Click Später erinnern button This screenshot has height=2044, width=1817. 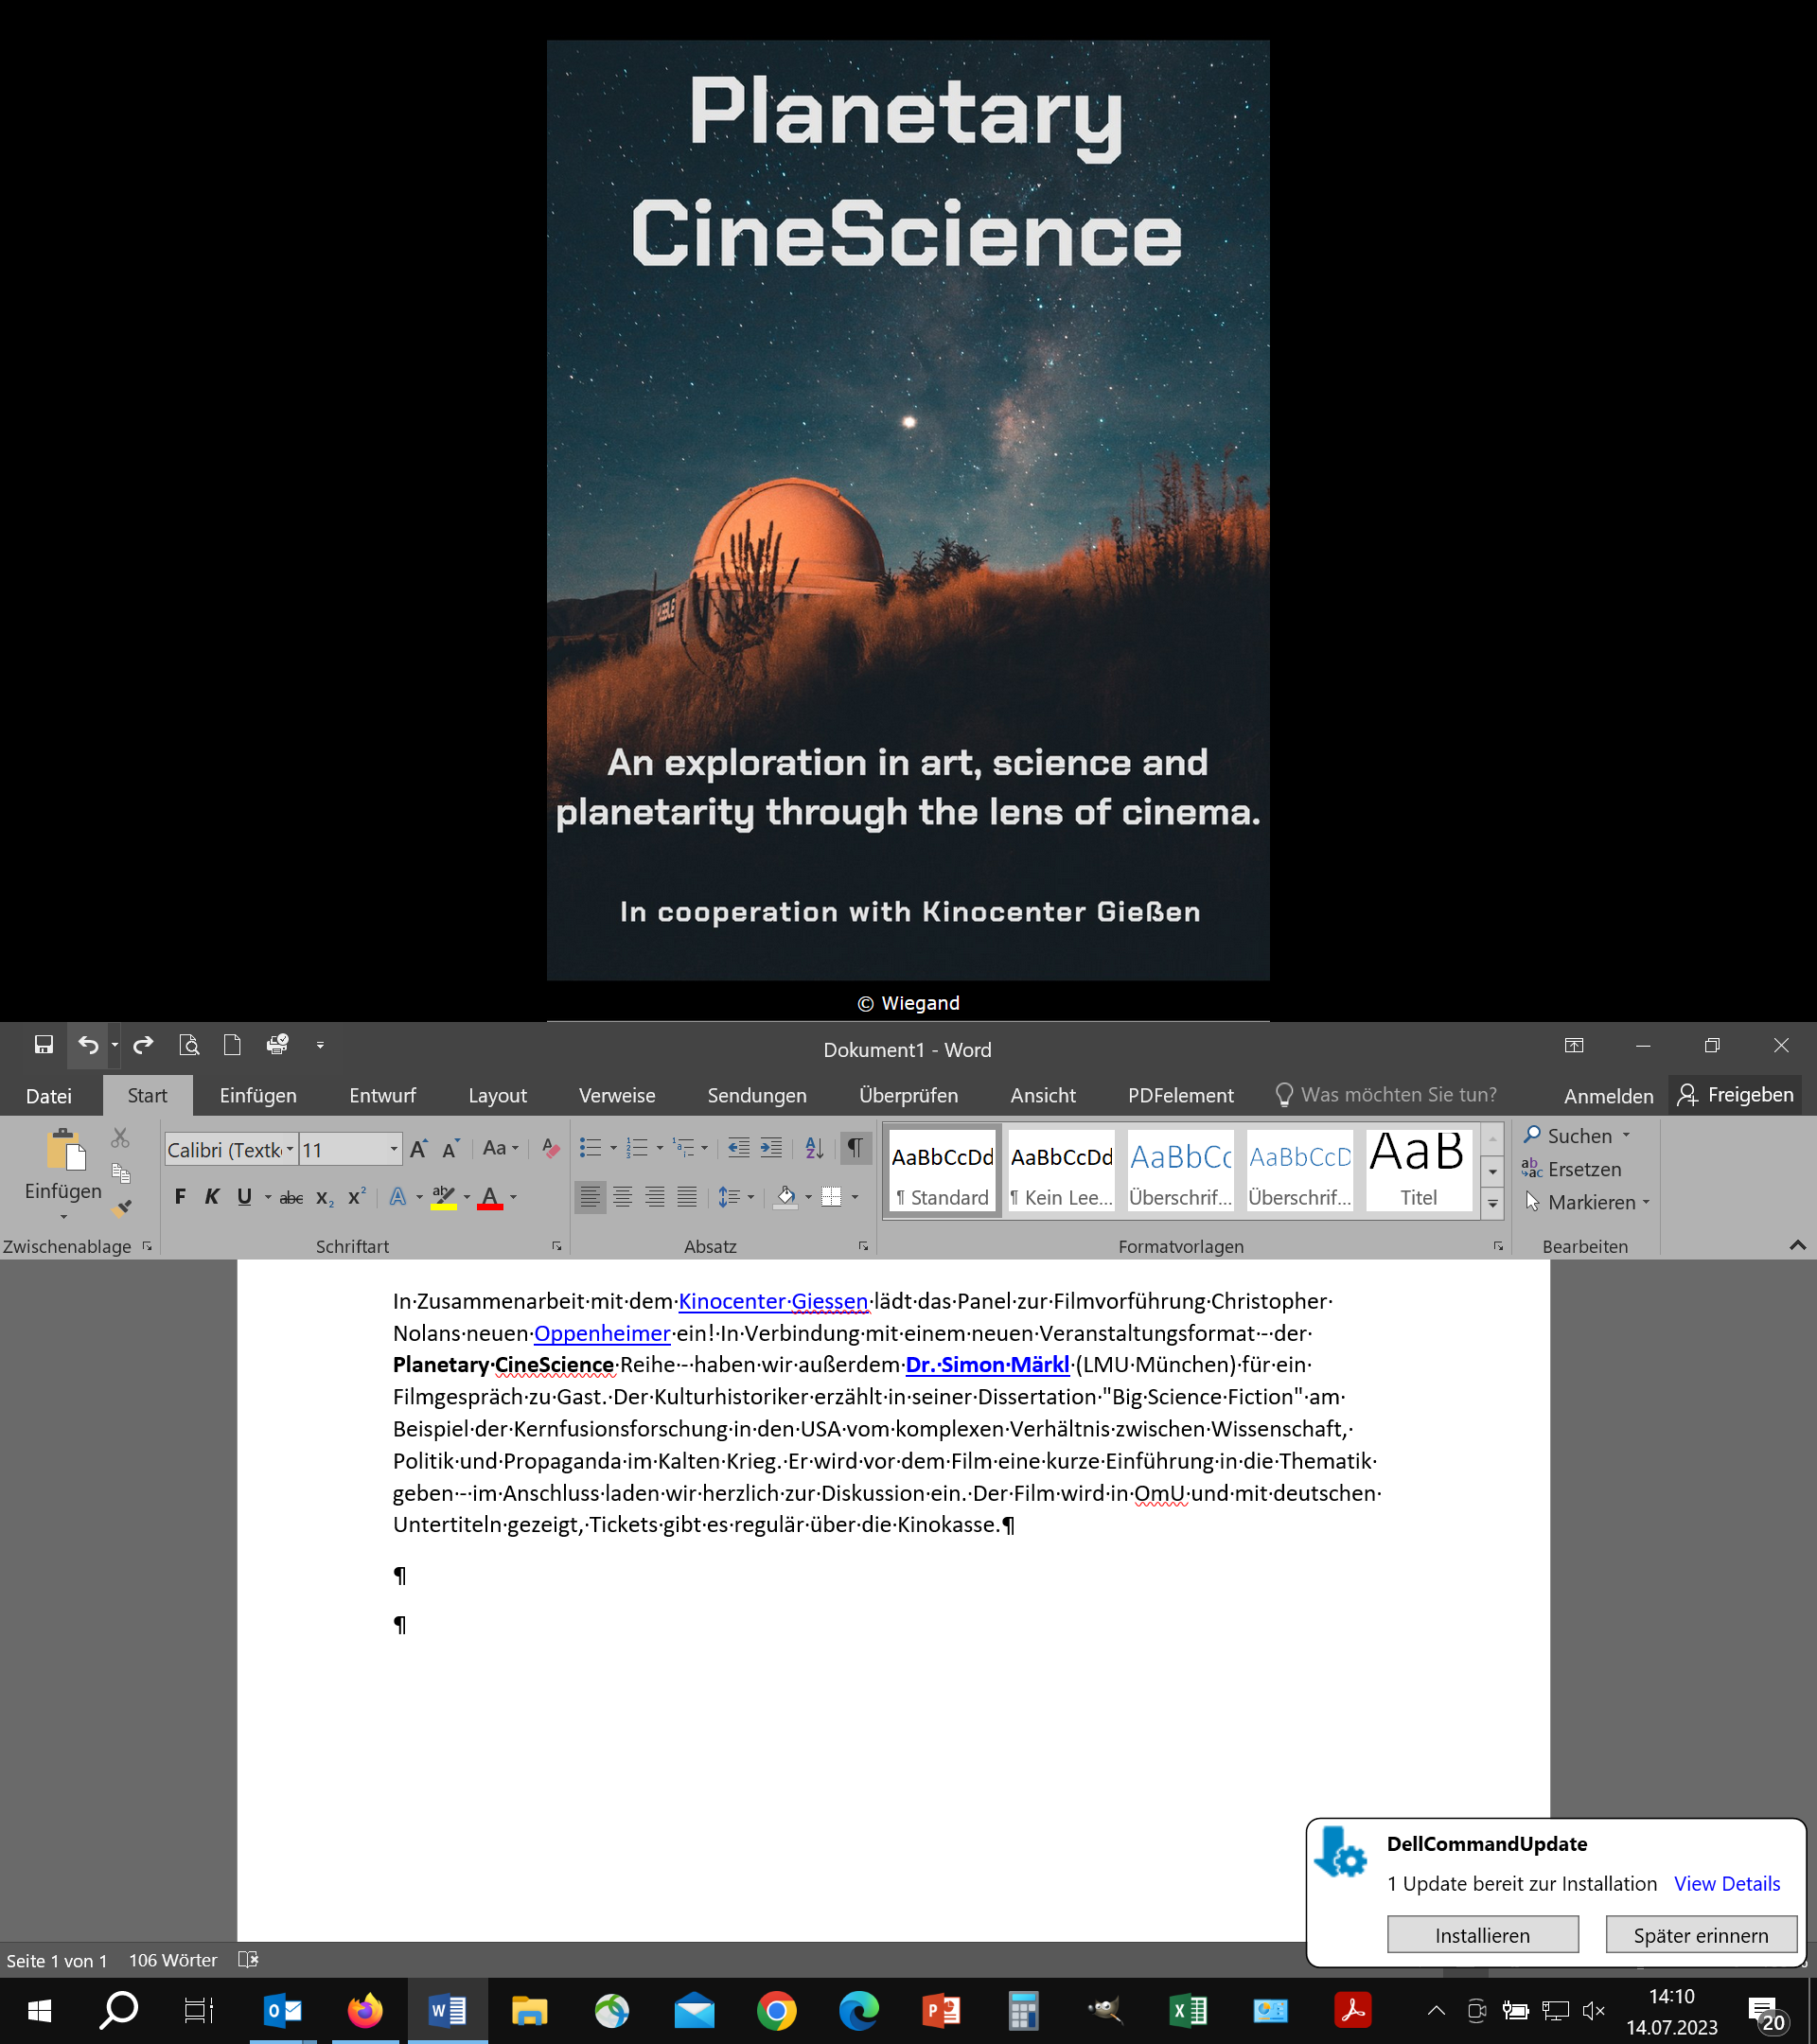point(1701,1935)
